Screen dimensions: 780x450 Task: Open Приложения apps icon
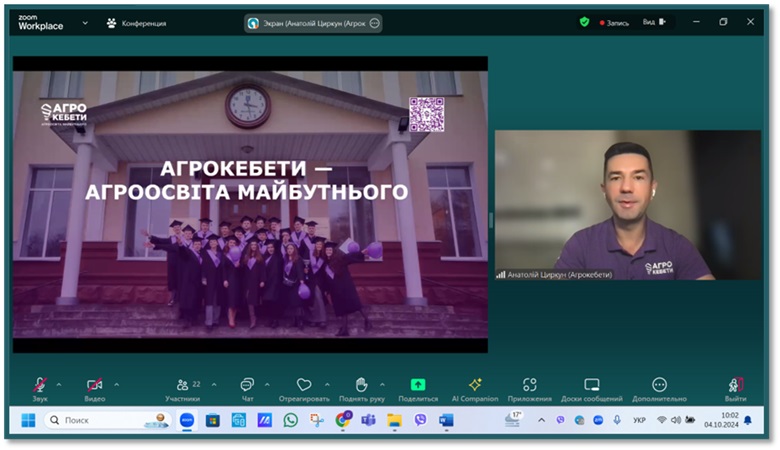[x=530, y=384]
